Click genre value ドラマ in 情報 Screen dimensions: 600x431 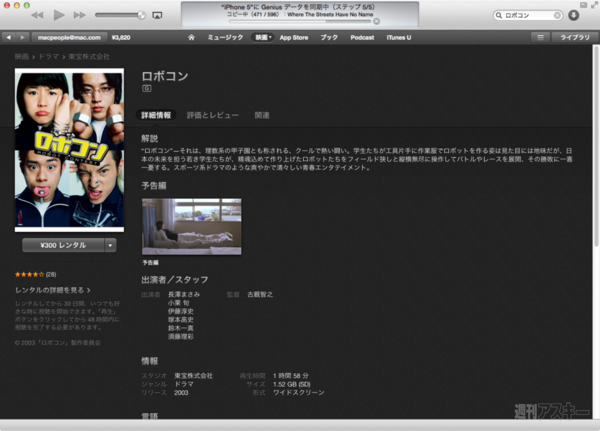(184, 384)
